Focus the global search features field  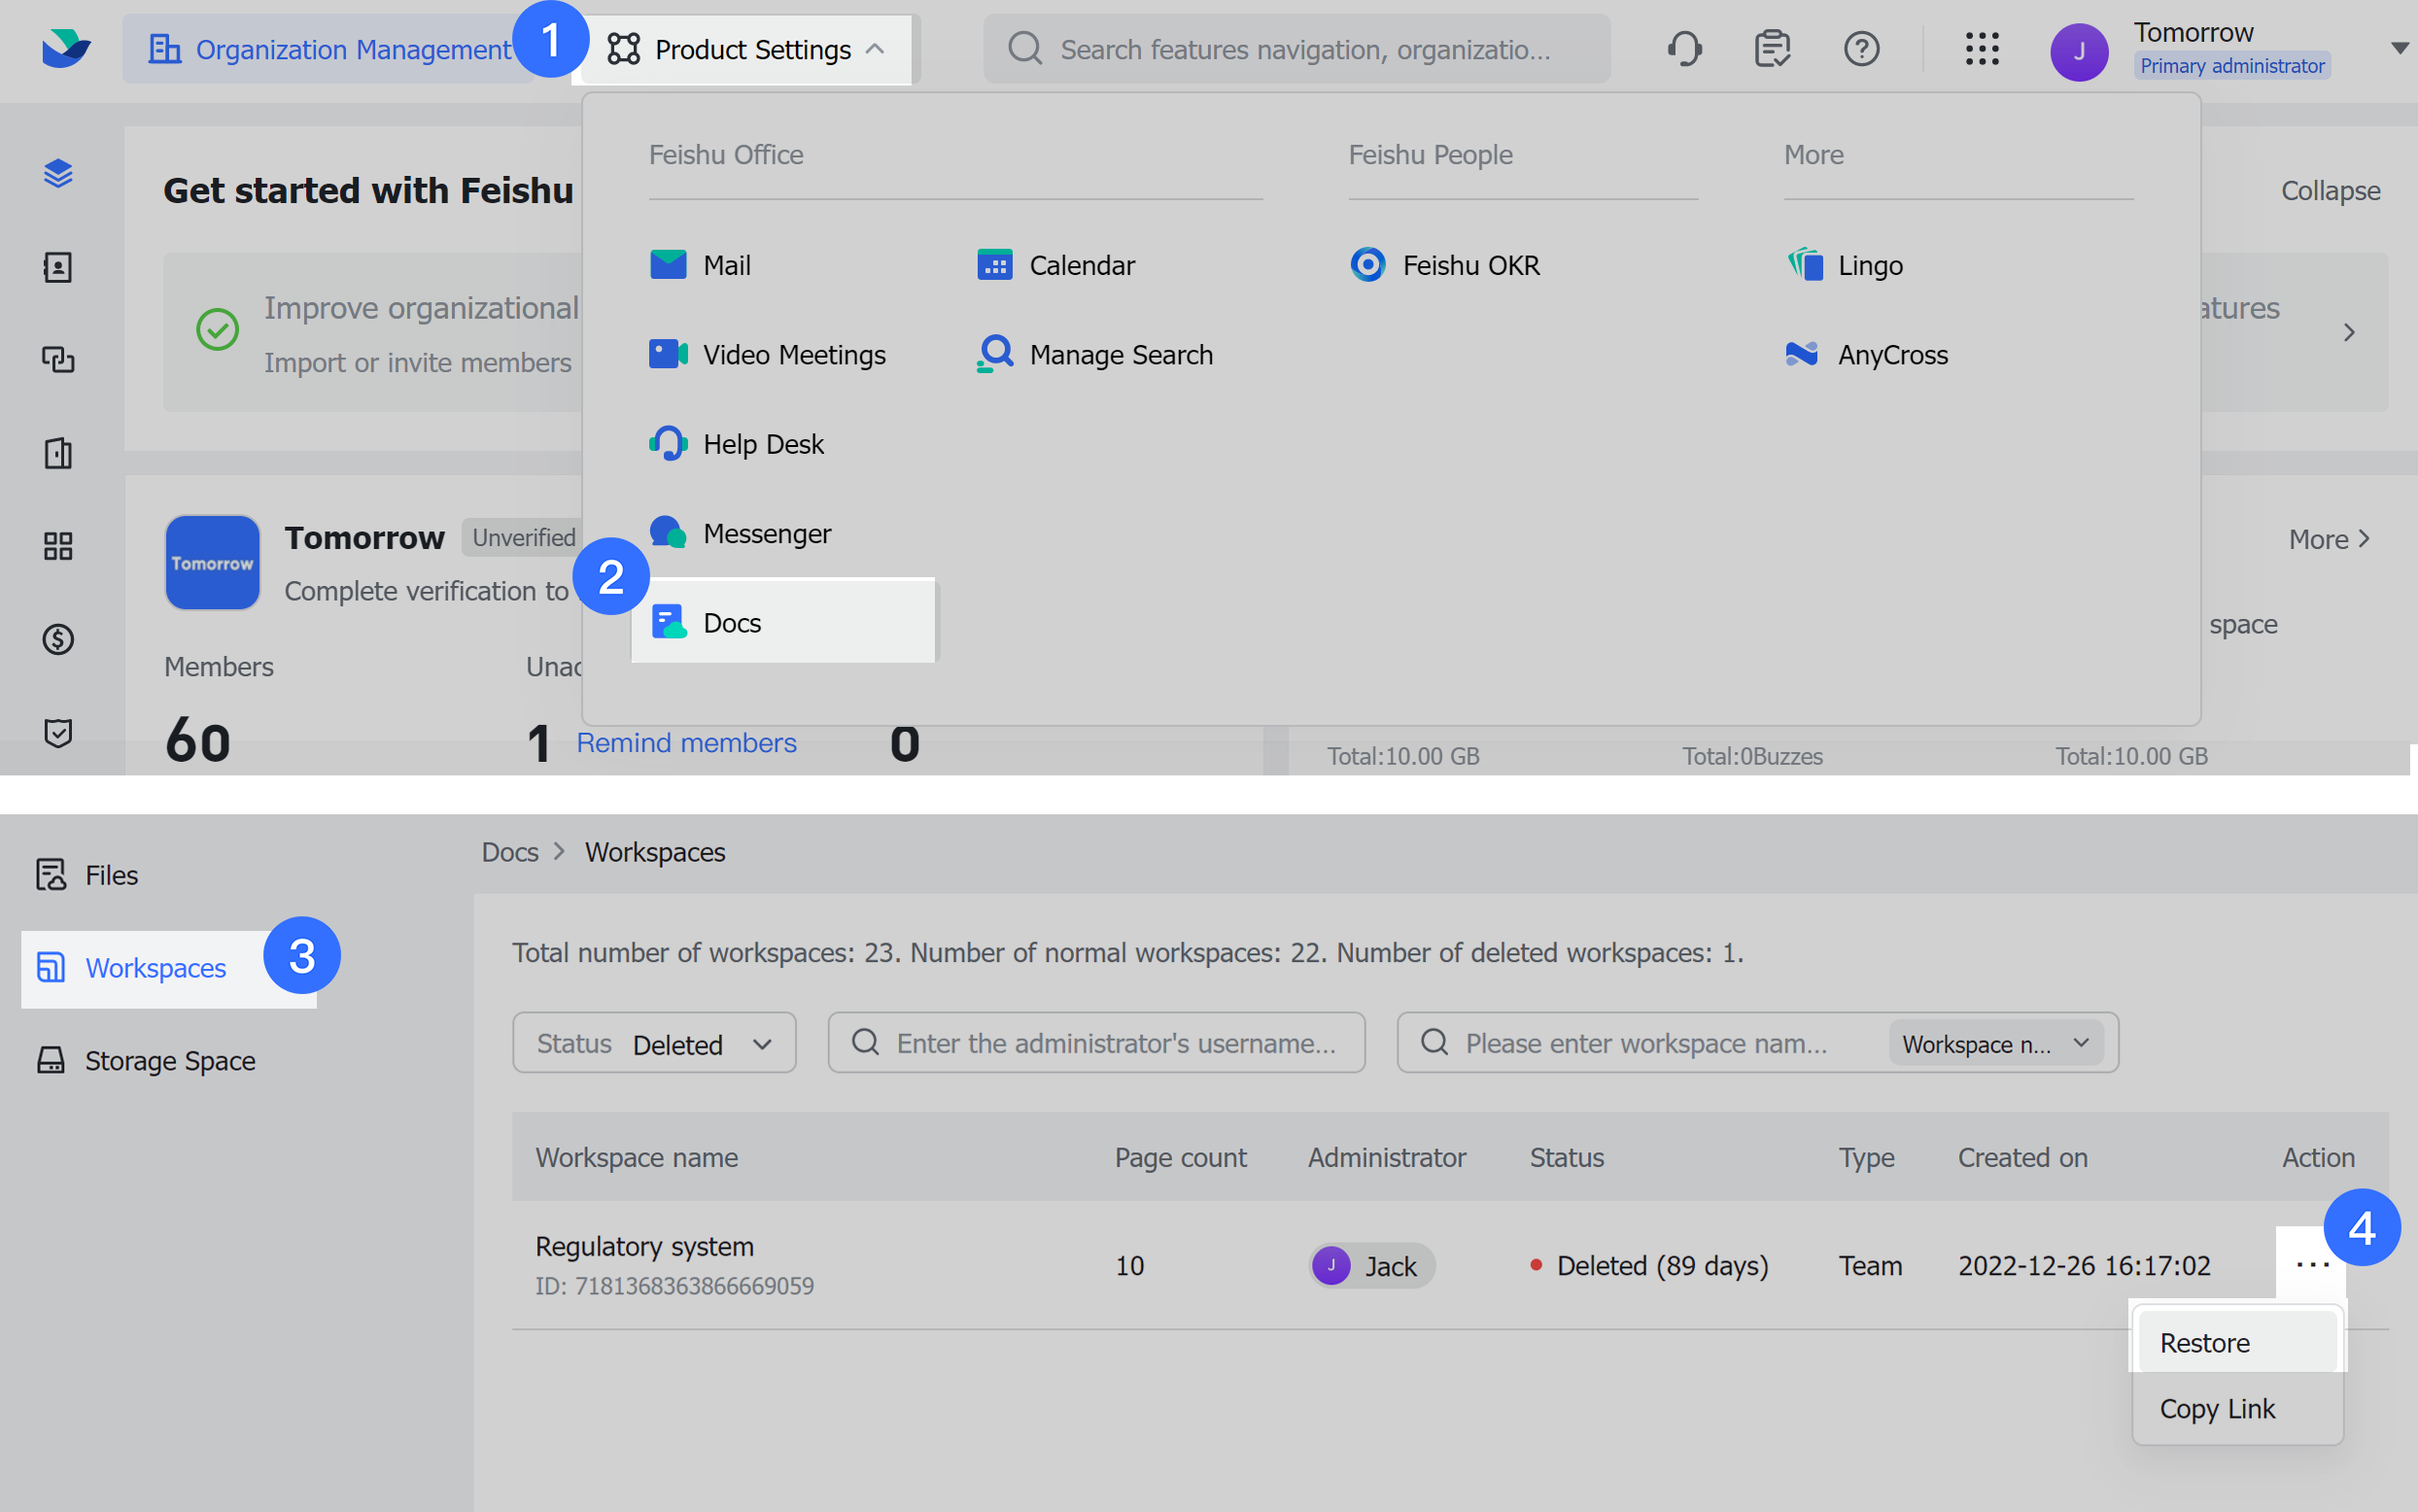coord(1296,48)
